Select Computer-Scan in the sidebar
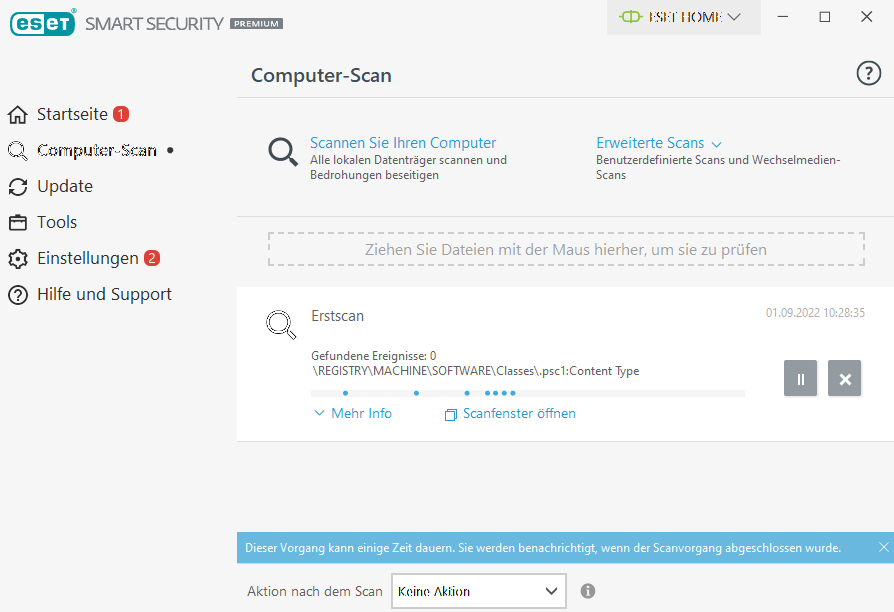The width and height of the screenshot is (894, 612). (x=97, y=151)
